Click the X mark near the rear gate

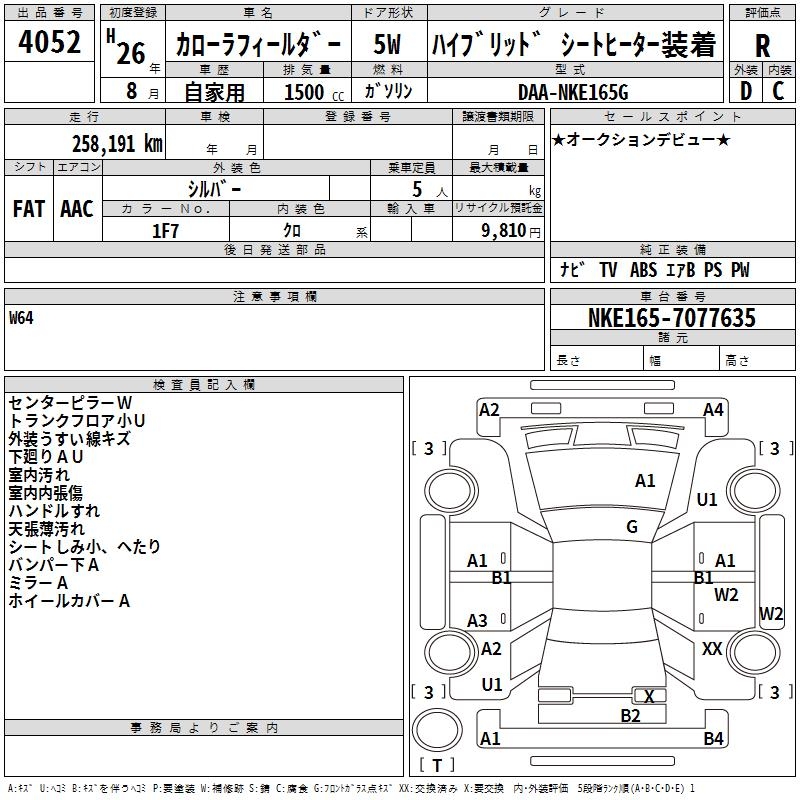point(649,696)
